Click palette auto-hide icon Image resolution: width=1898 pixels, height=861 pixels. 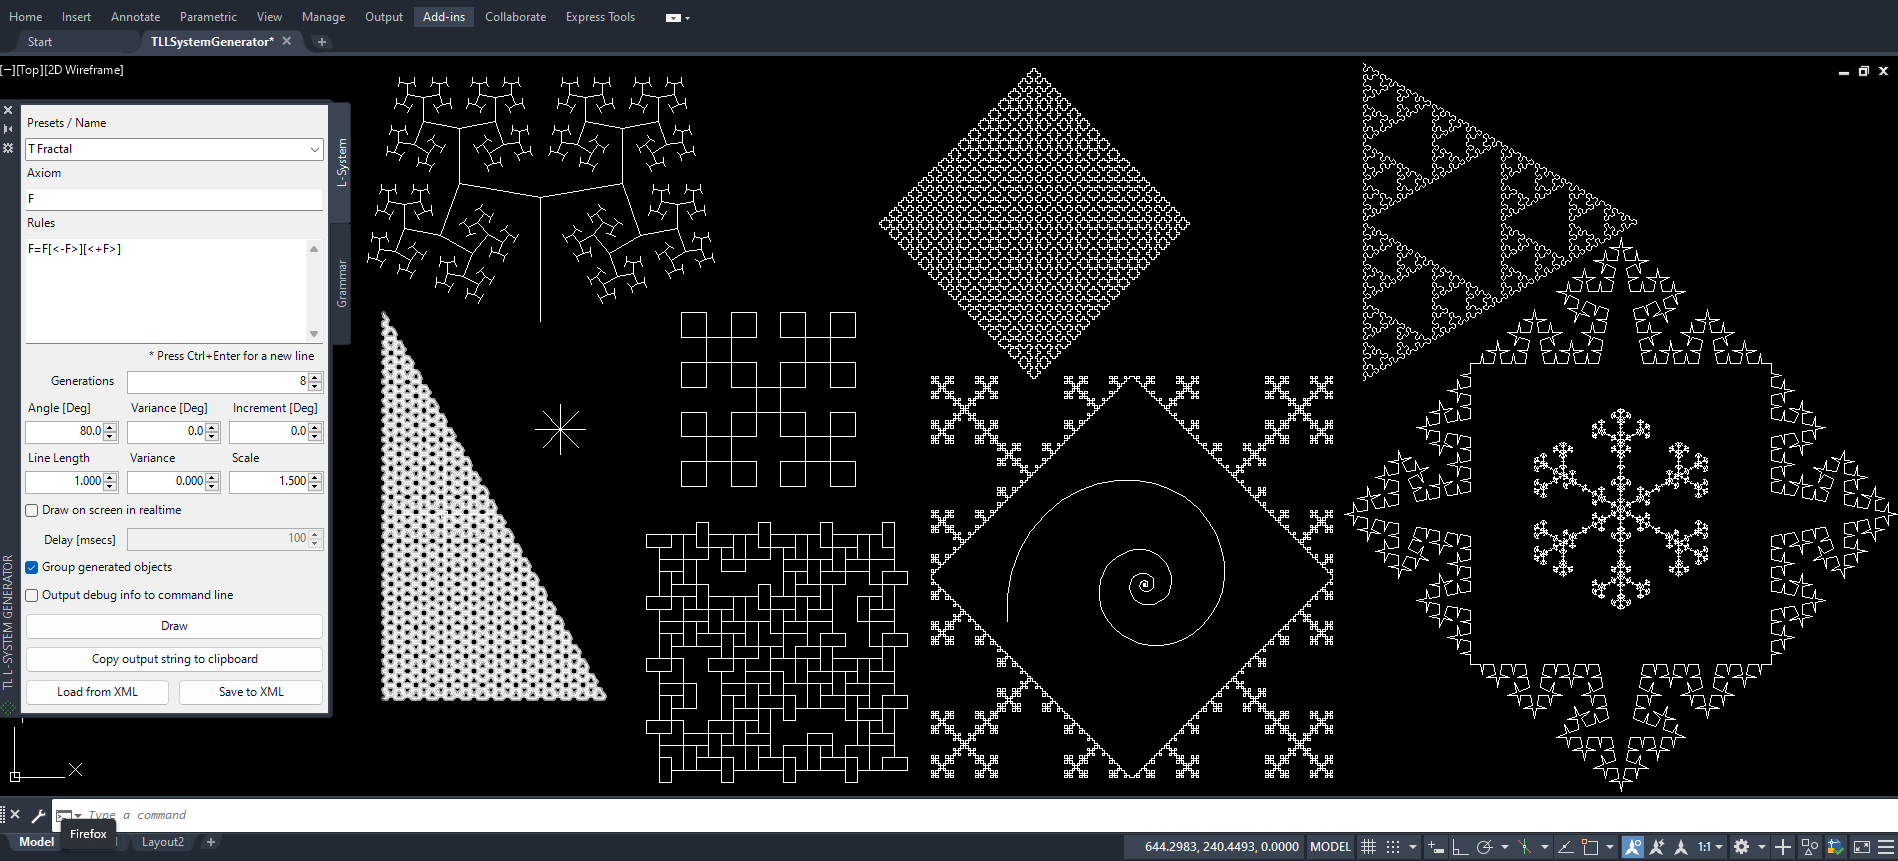(8, 128)
